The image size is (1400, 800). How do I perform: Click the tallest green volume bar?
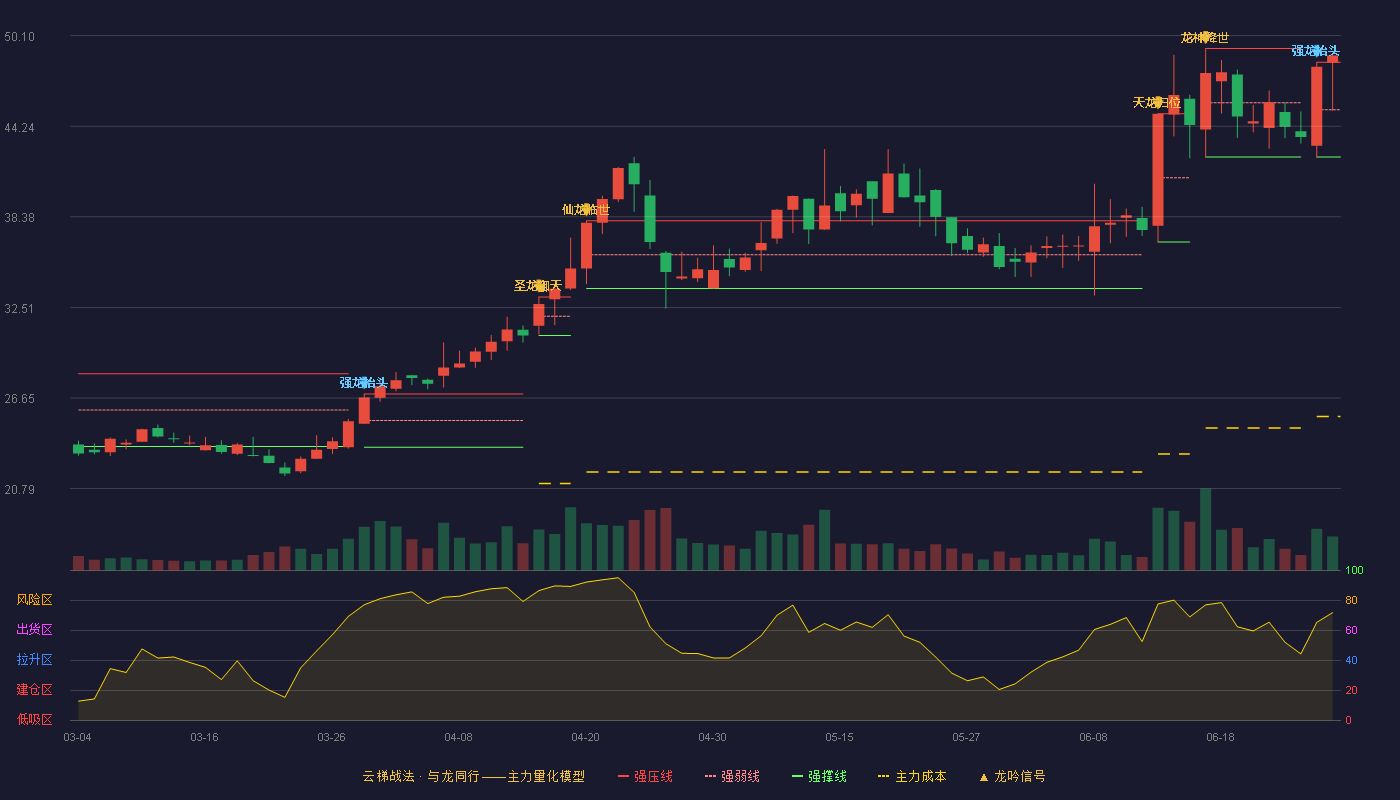click(1205, 529)
